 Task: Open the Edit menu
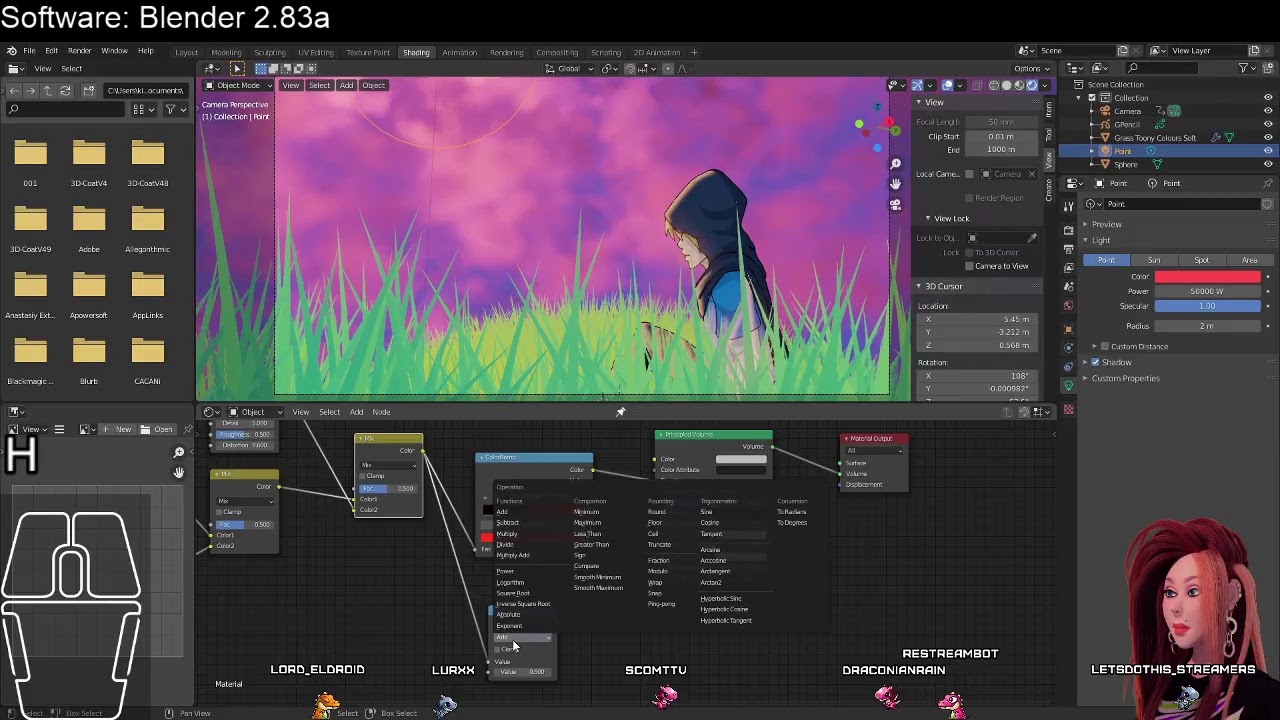click(52, 51)
